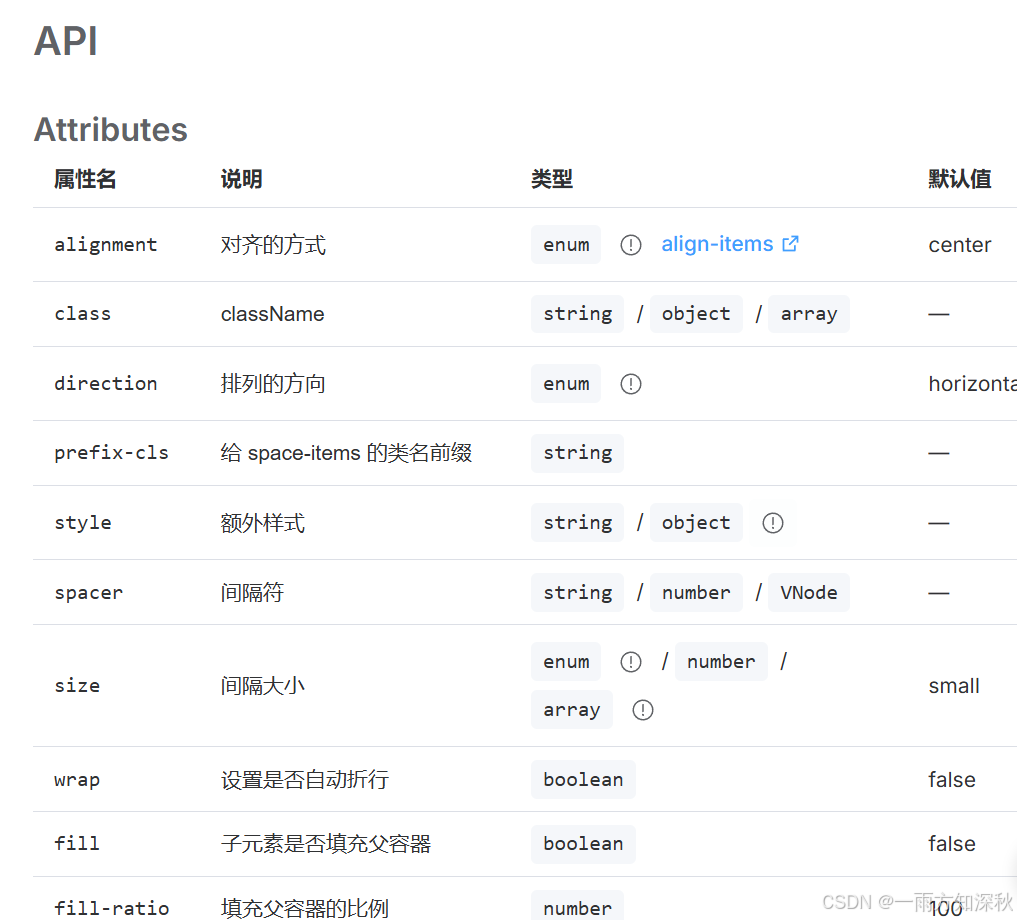Click the '额外样式' description

(x=263, y=522)
